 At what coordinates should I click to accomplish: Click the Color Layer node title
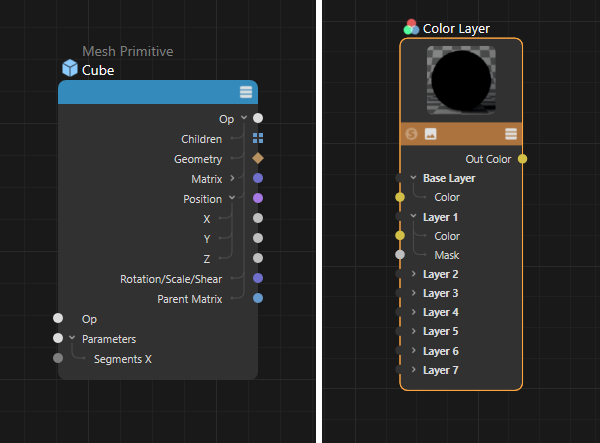(x=456, y=29)
